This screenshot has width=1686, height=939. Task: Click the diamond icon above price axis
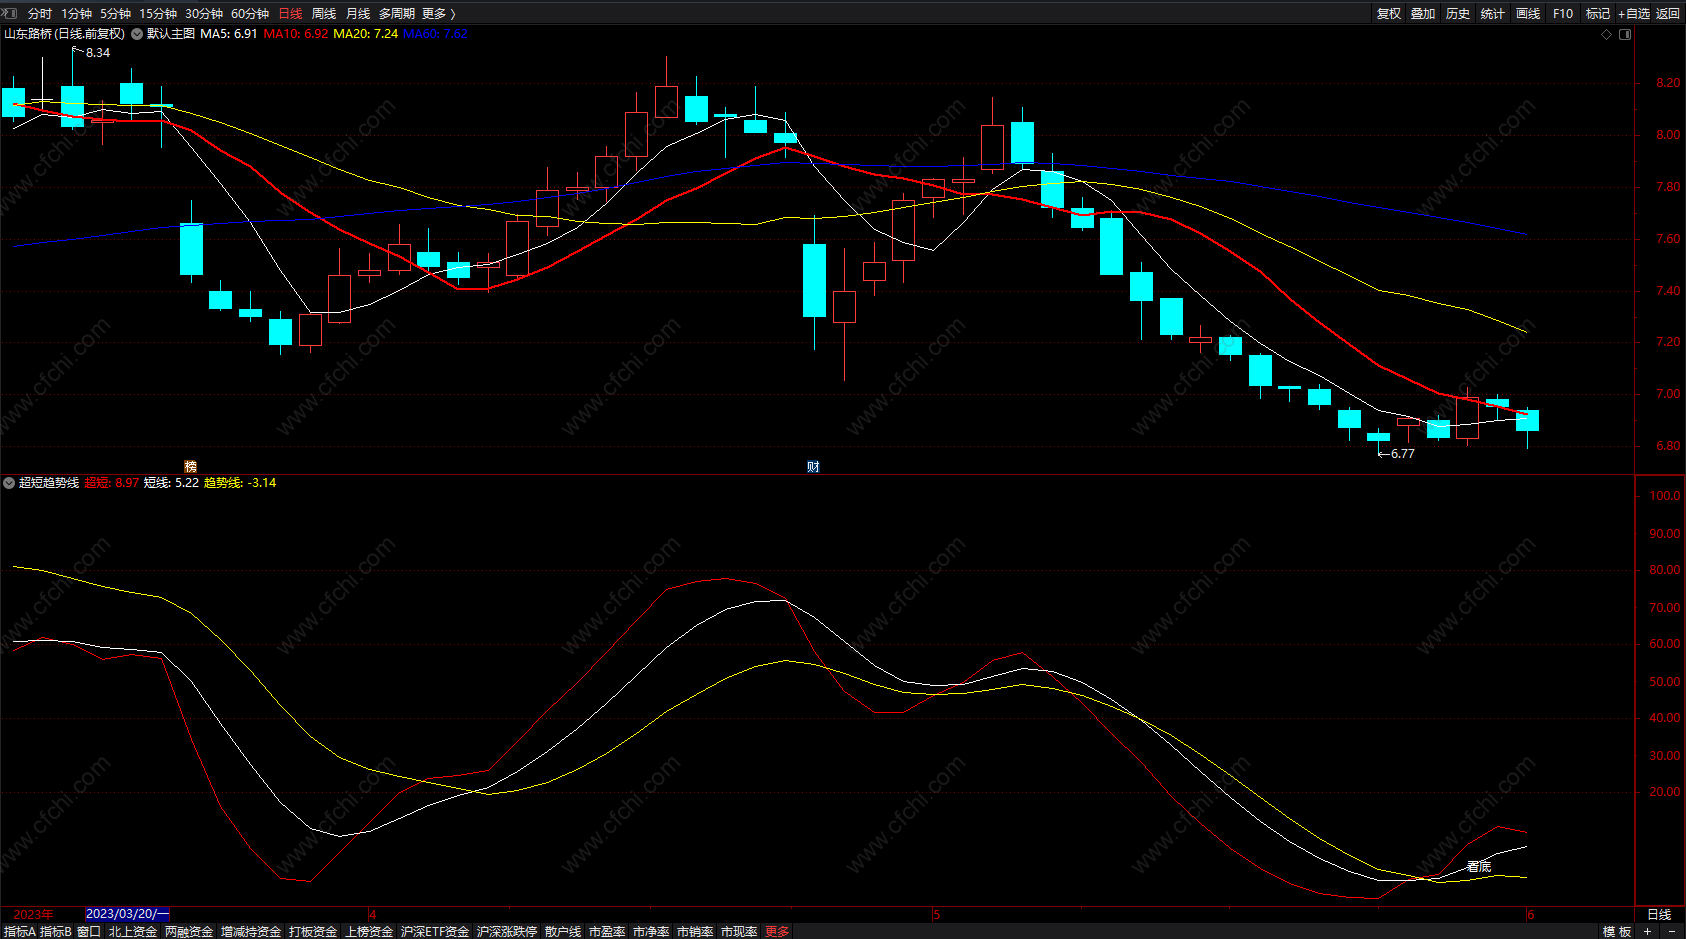[1607, 34]
